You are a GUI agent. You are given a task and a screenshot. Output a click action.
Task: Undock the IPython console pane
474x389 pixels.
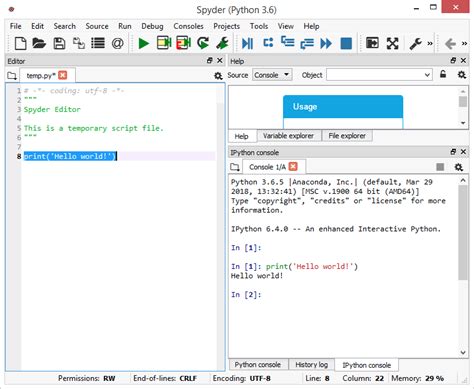pos(453,152)
